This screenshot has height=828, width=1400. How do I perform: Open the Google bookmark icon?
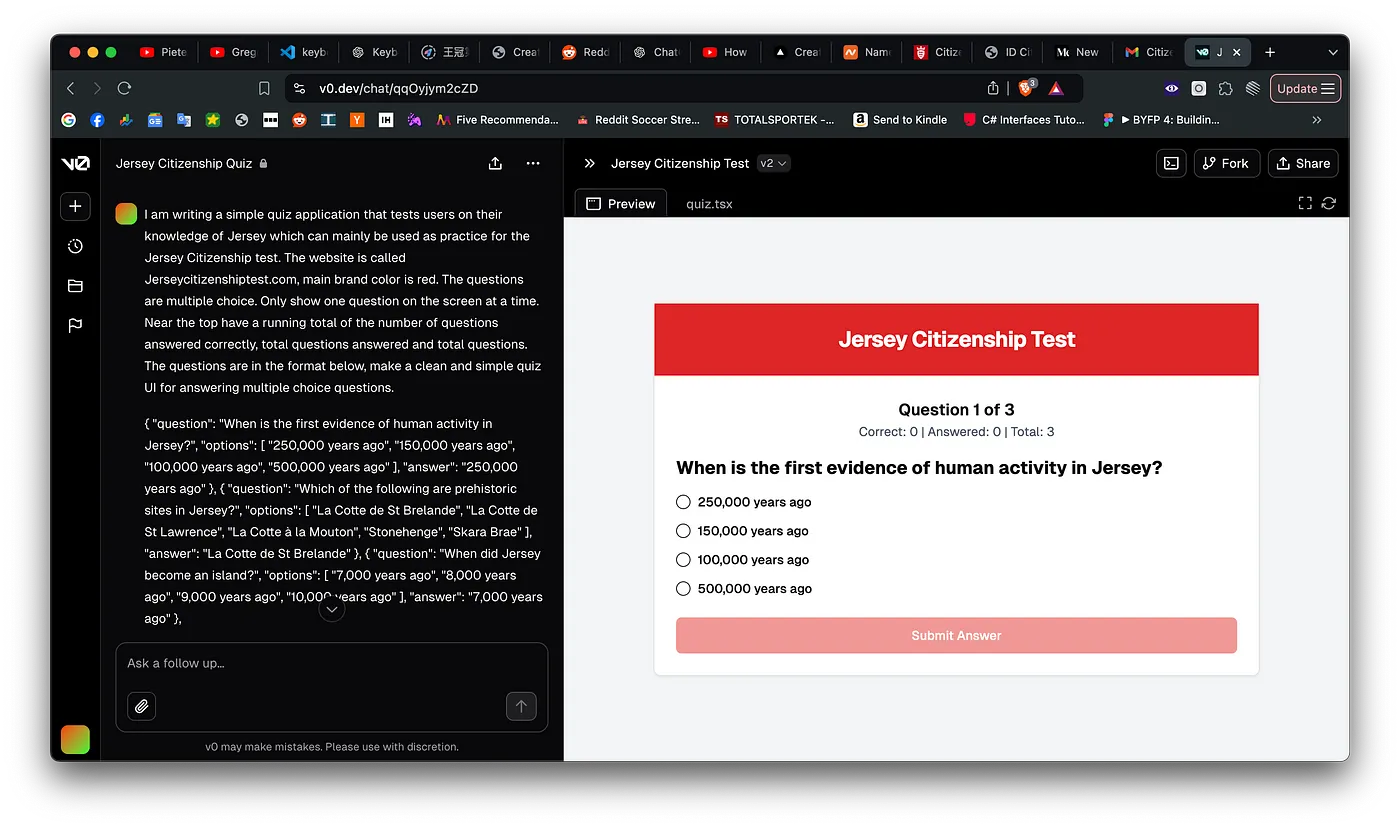(x=69, y=119)
